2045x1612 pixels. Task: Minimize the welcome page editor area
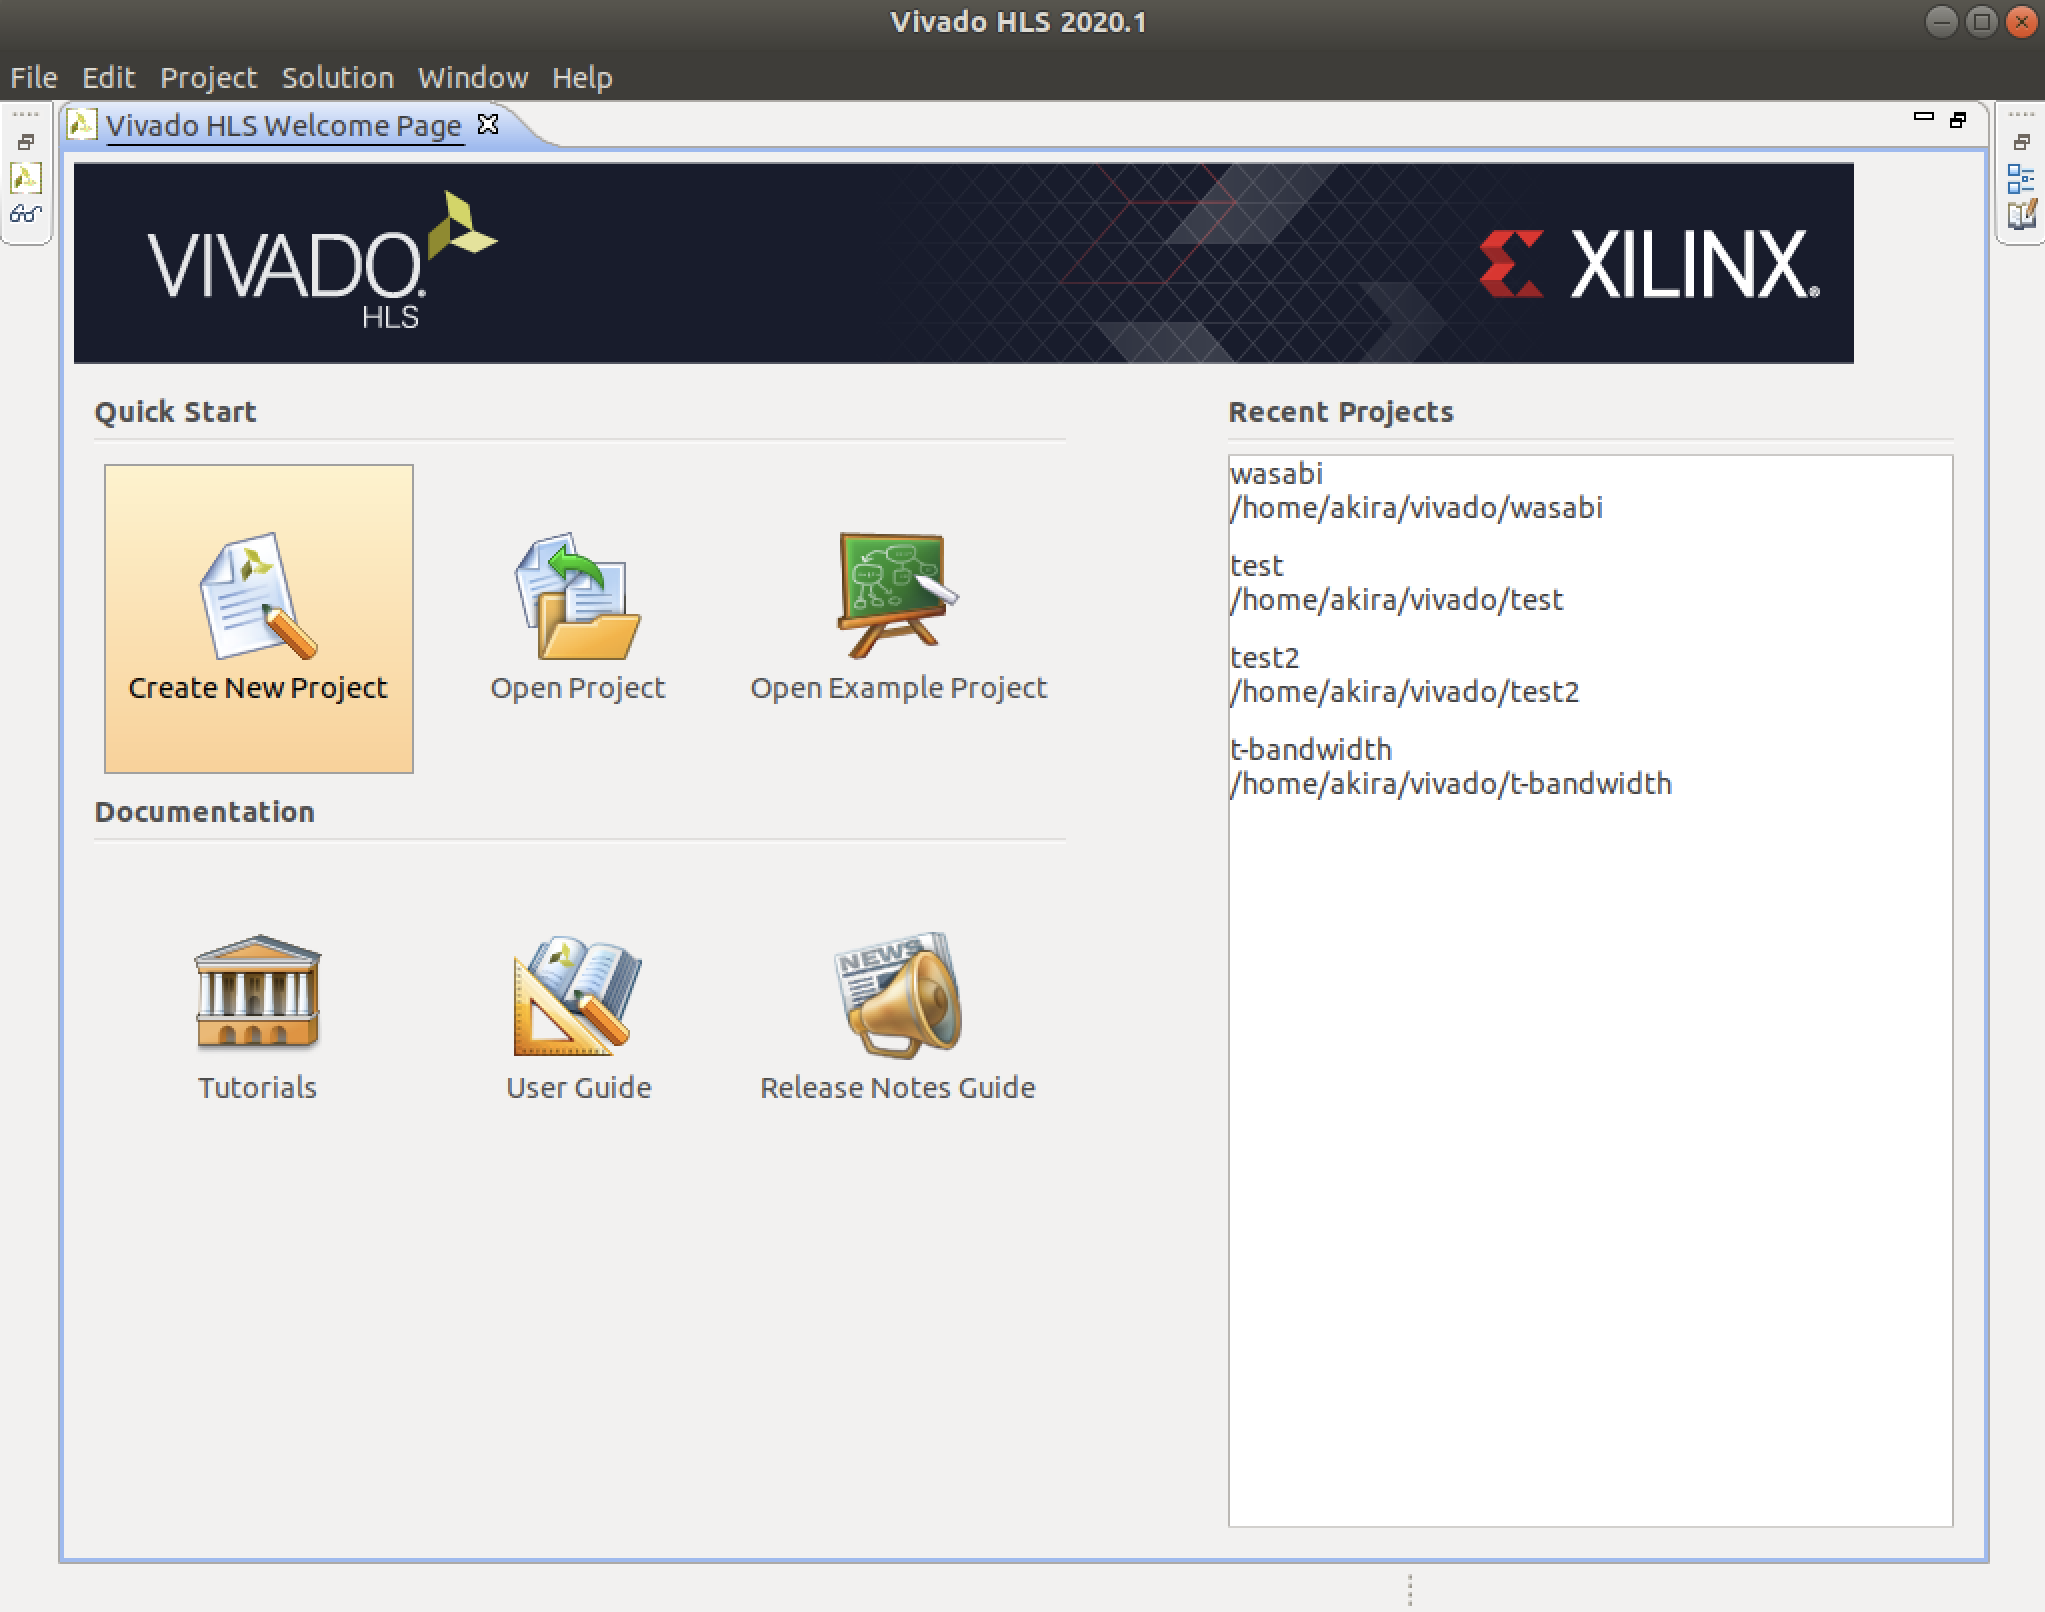1923,118
